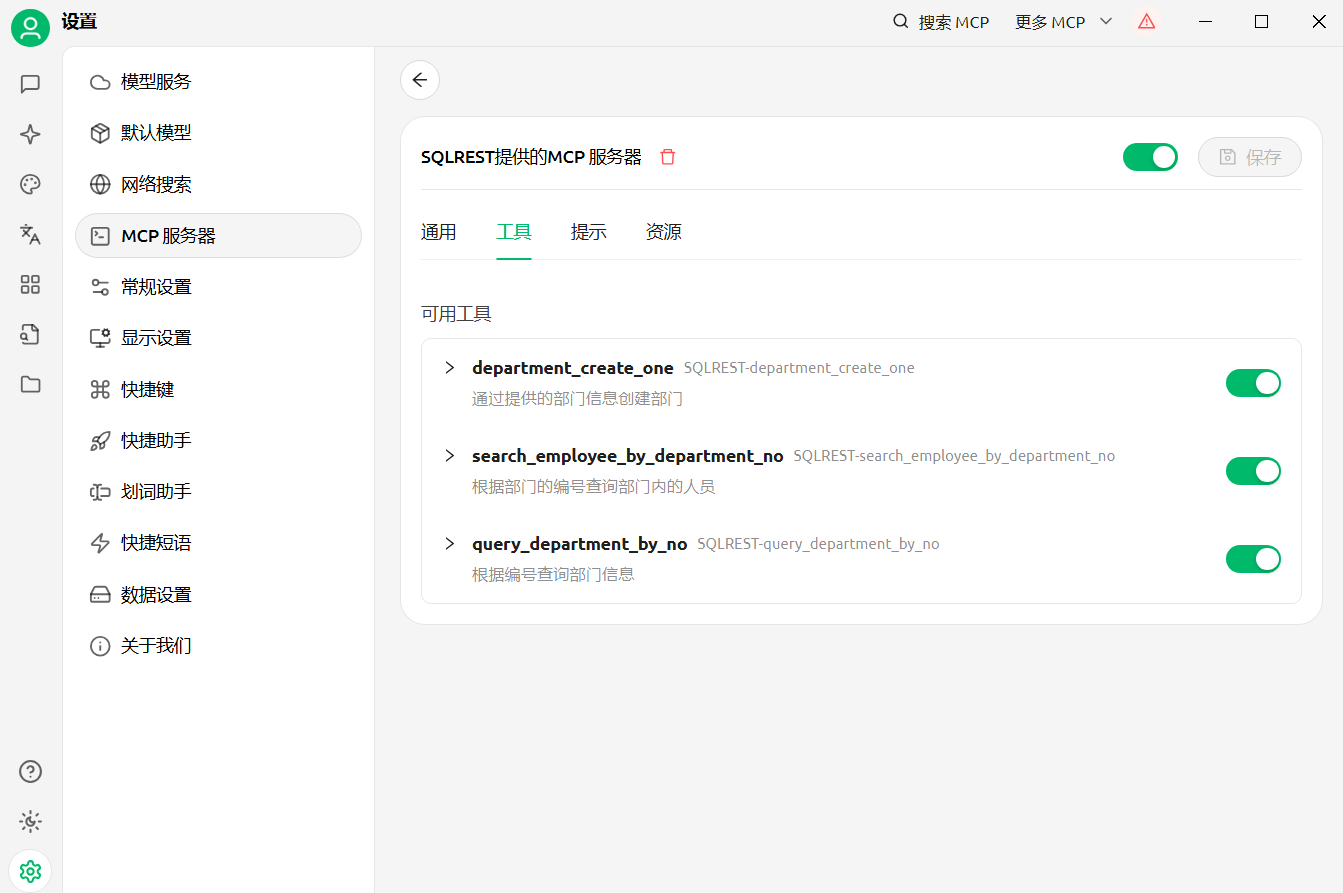Open 快捷助手 settings
This screenshot has height=893, width=1343.
218,441
